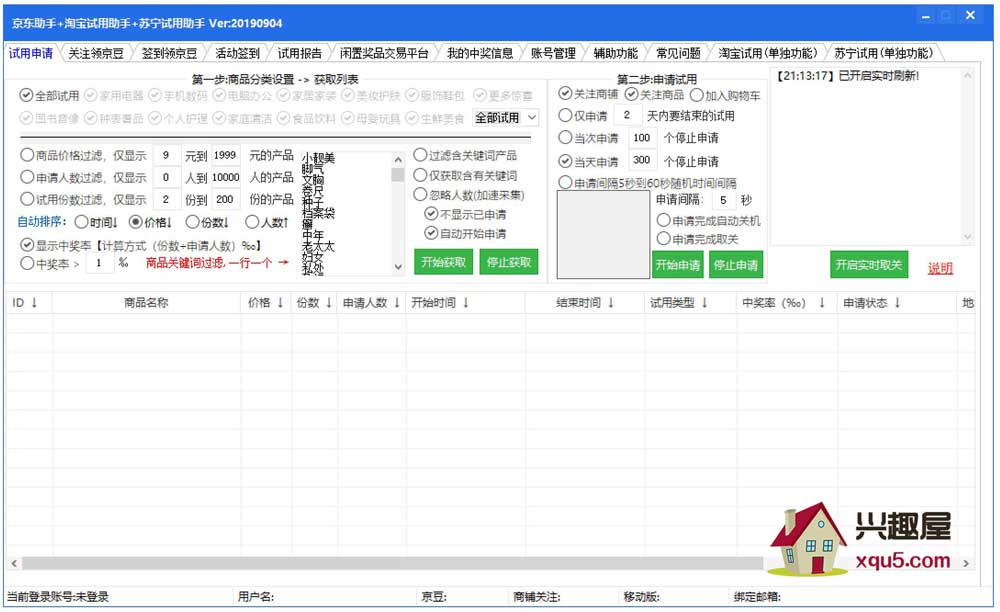Viewport: 1000px width, 612px height.
Task: Open the red 说明 link
Action: pyautogui.click(x=940, y=268)
